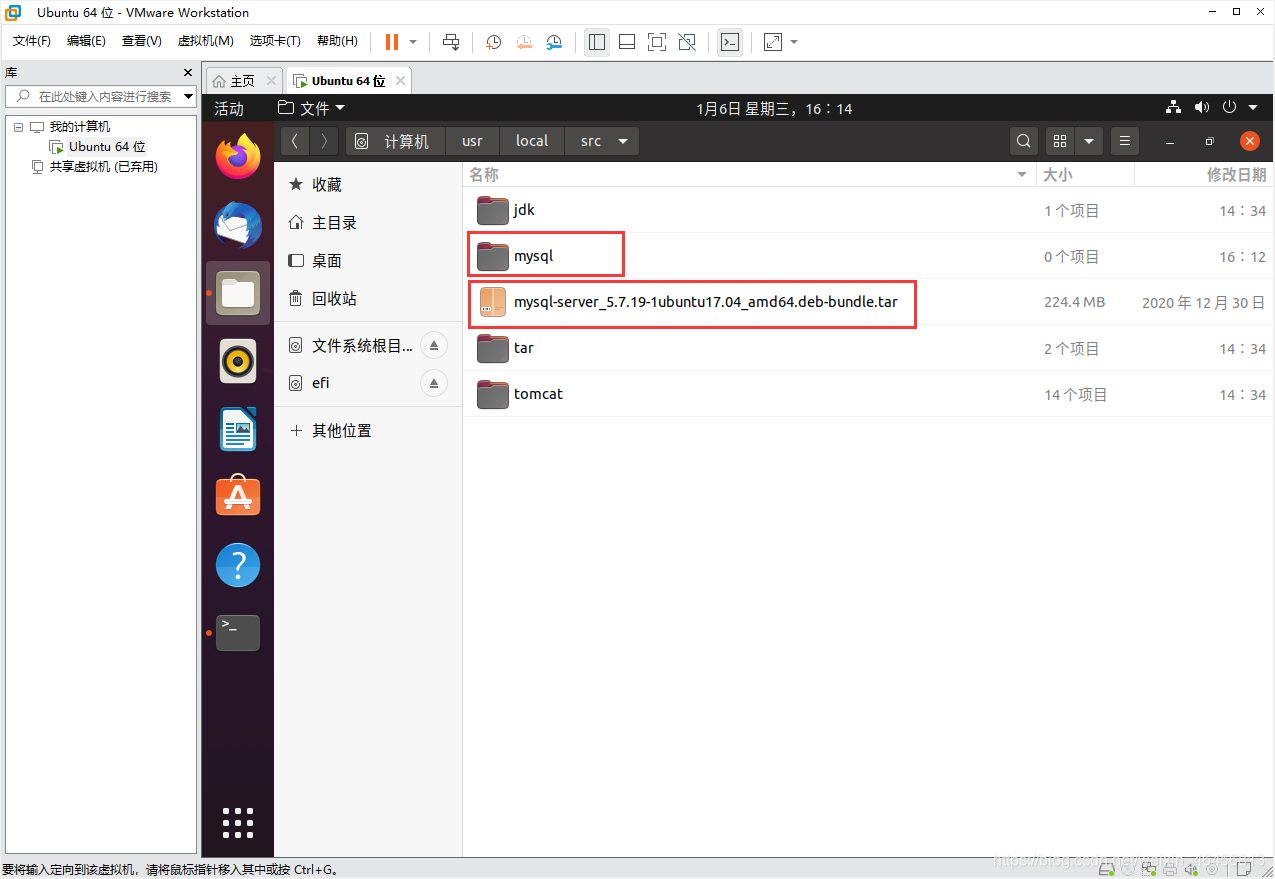
Task: Eject the efi volume
Action: tap(433, 383)
